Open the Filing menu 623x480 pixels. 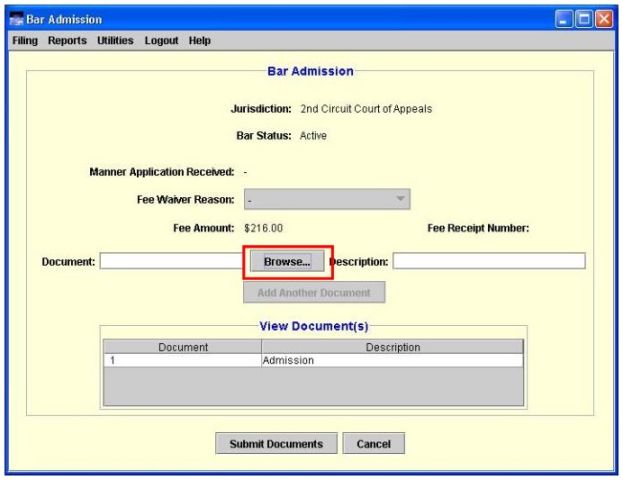coord(25,41)
